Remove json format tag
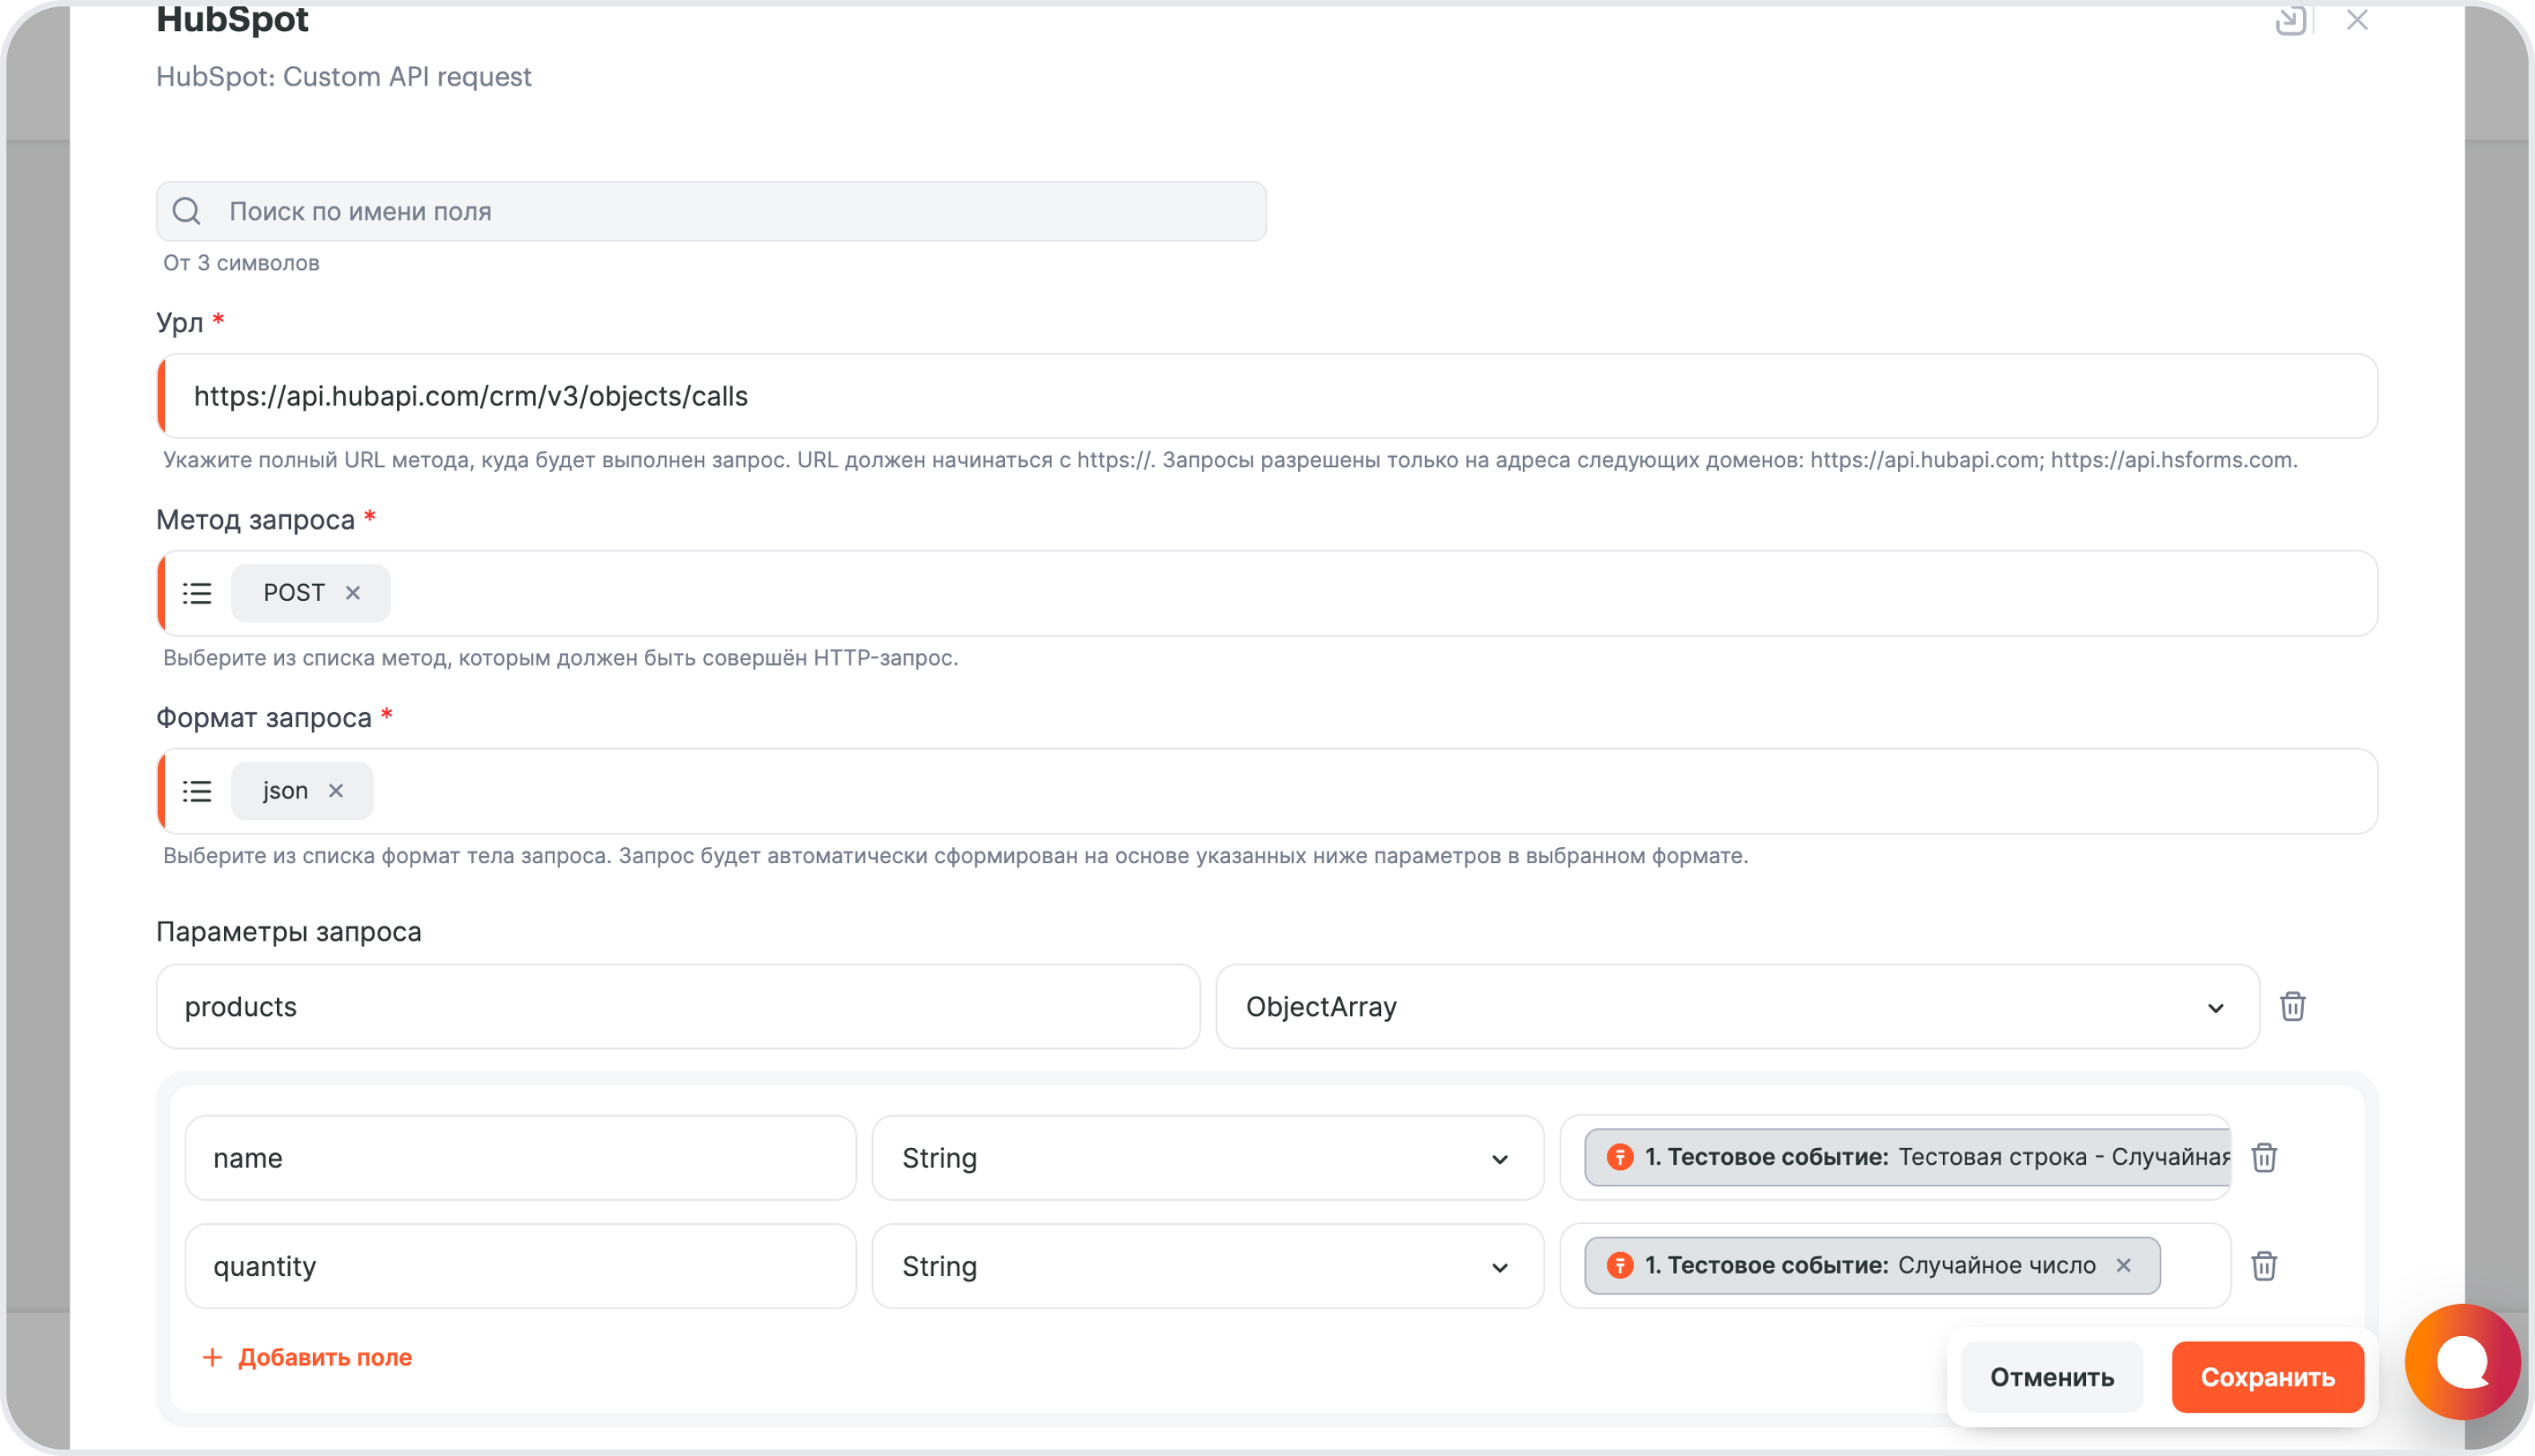The height and width of the screenshot is (1456, 2535). coord(336,790)
